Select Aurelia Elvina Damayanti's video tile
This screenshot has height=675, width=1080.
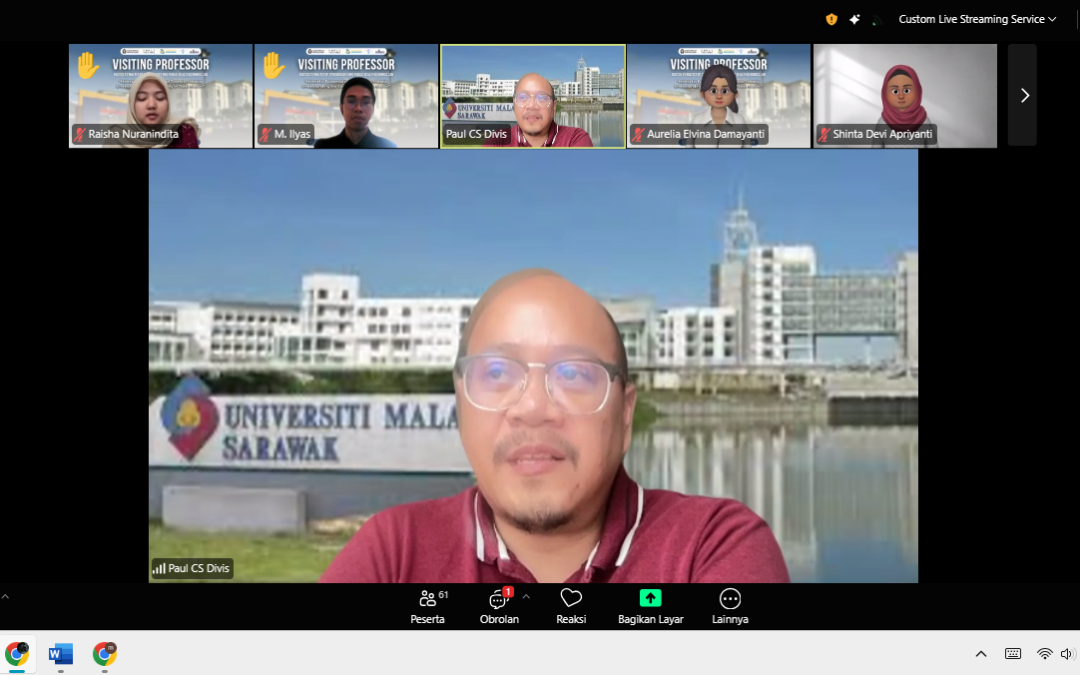pyautogui.click(x=718, y=96)
